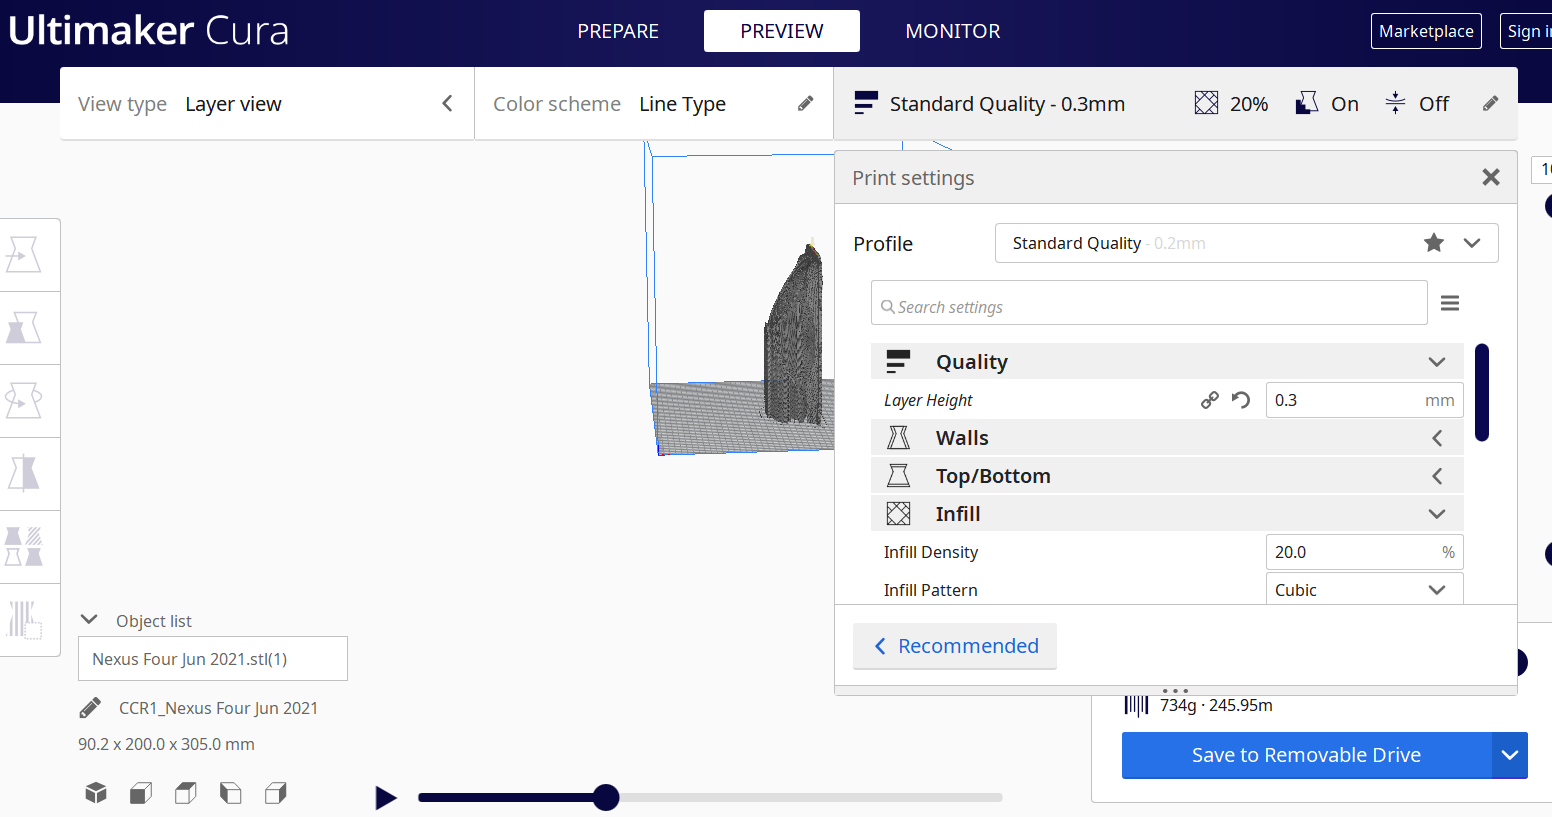This screenshot has width=1552, height=817.
Task: Switch to top view cube icon
Action: point(186,793)
